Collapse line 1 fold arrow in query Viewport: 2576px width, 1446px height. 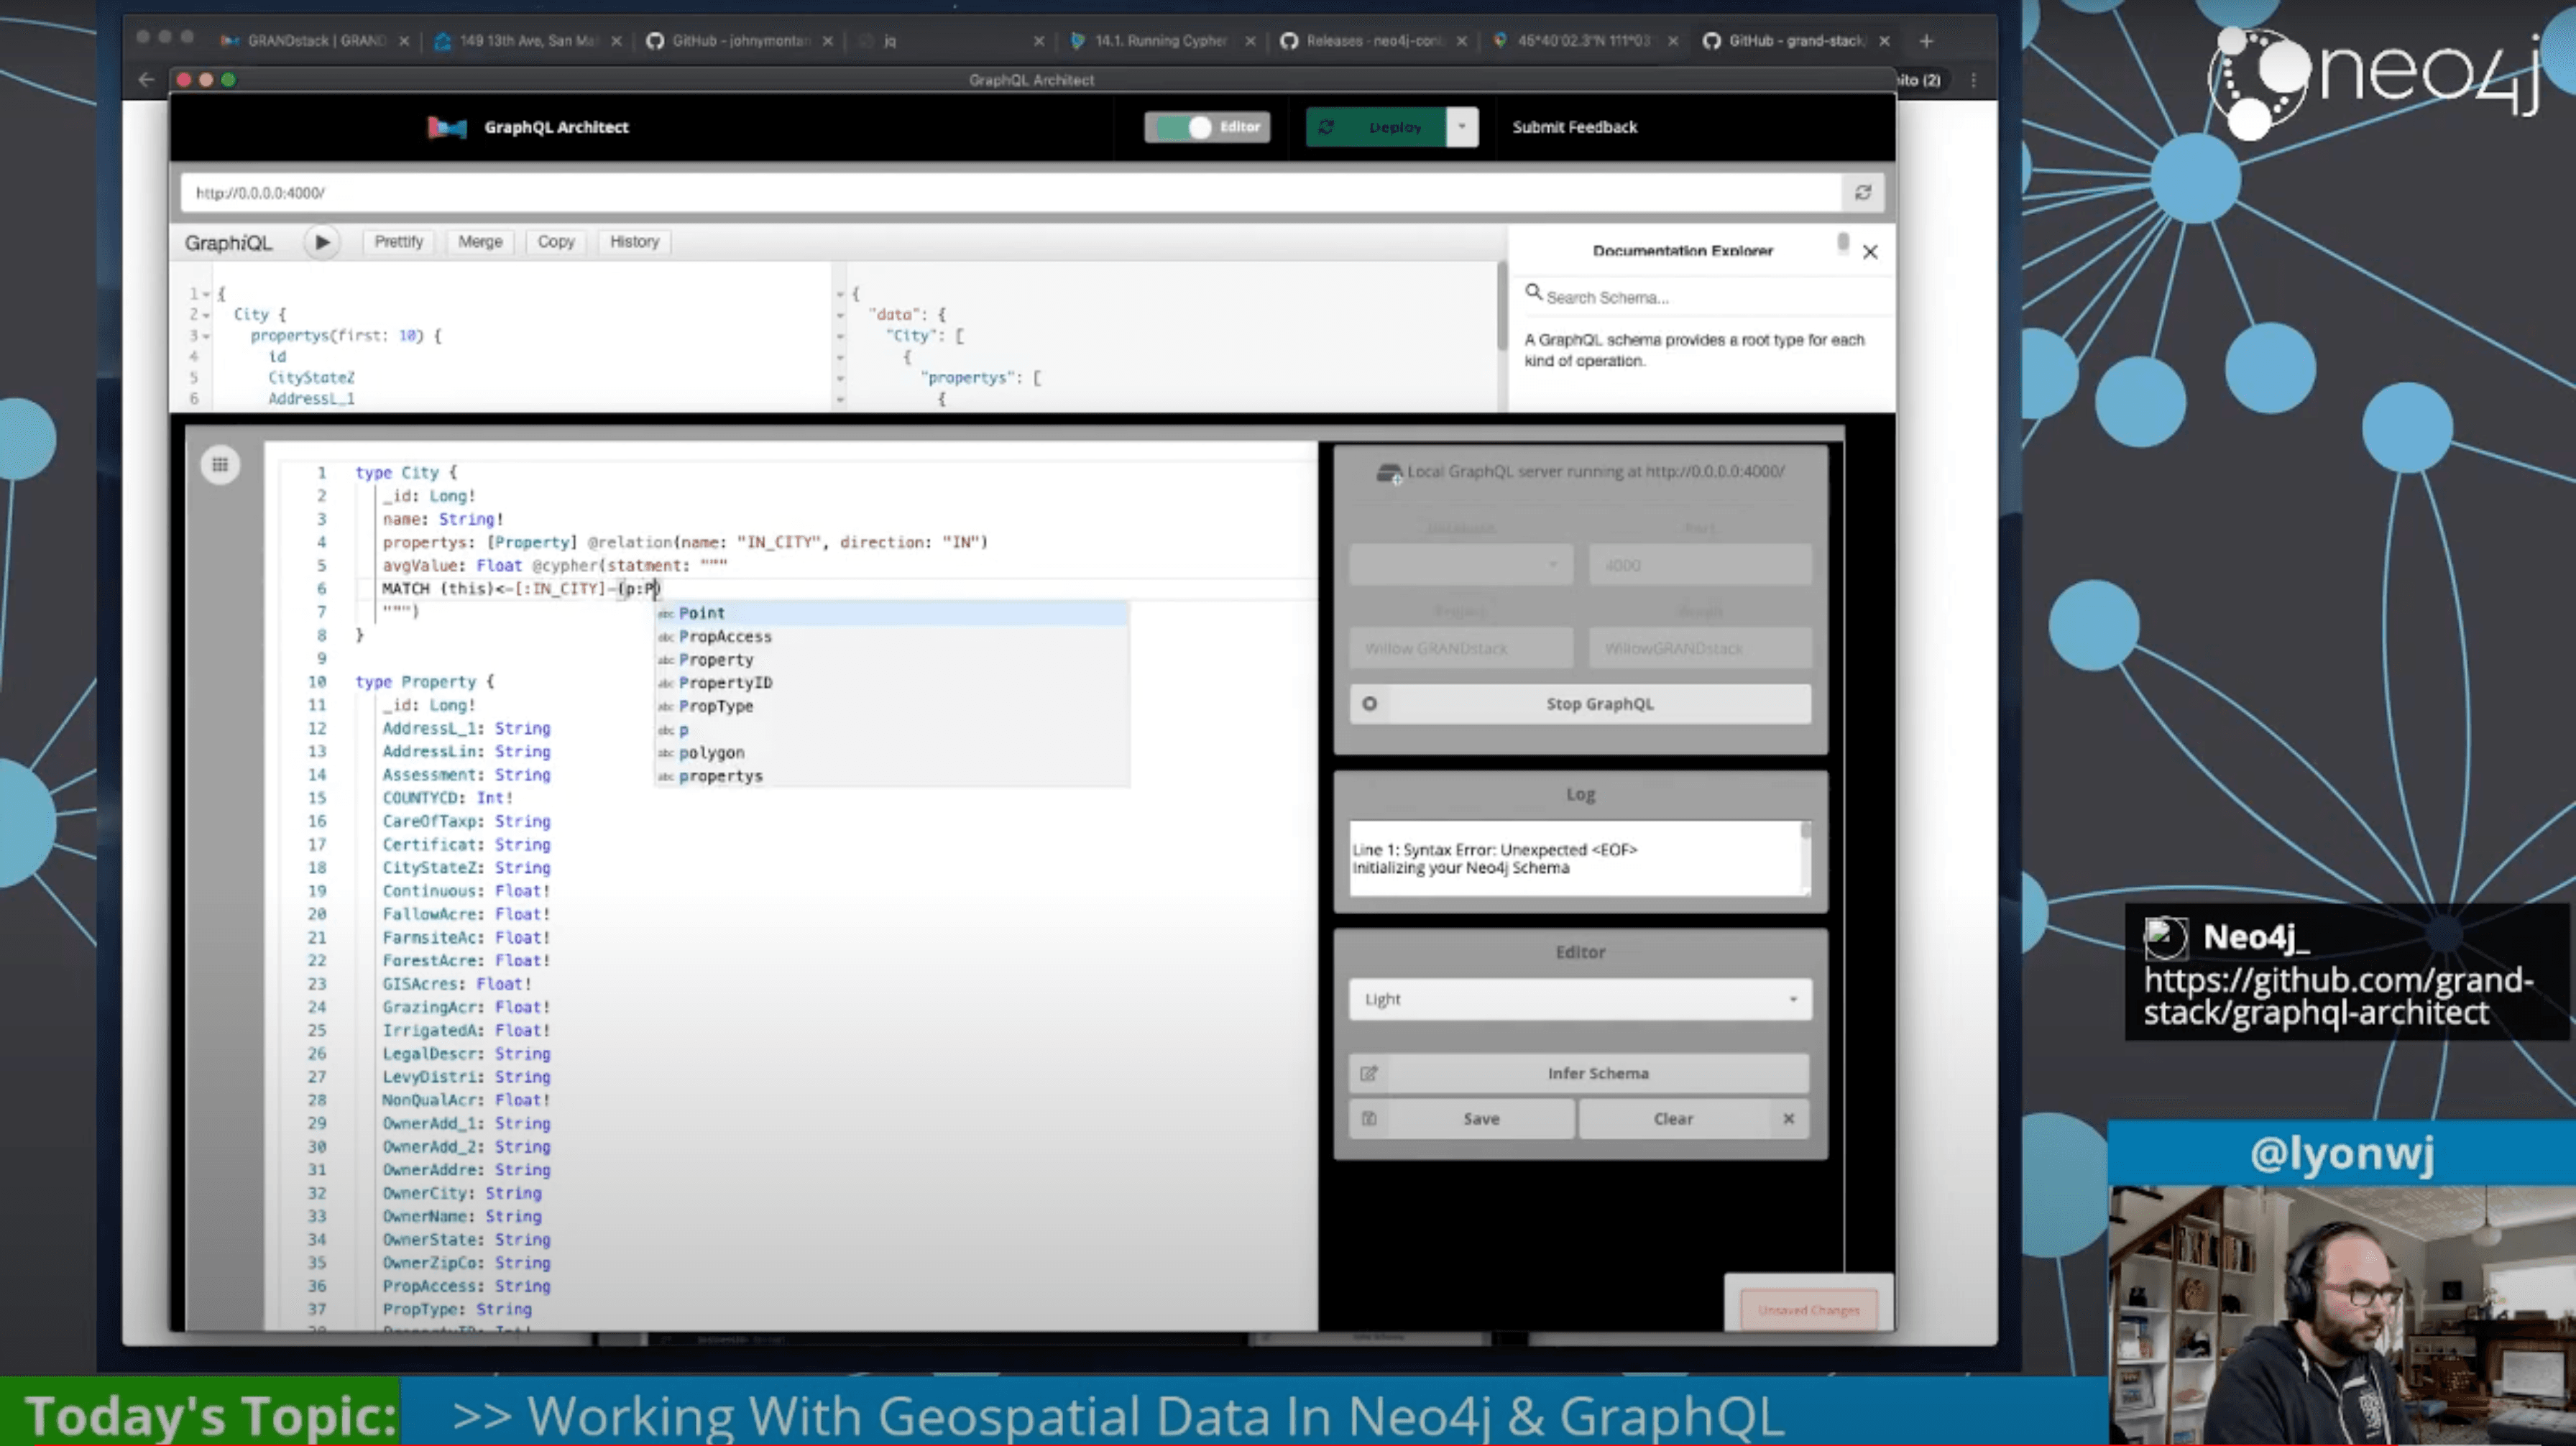[x=206, y=294]
